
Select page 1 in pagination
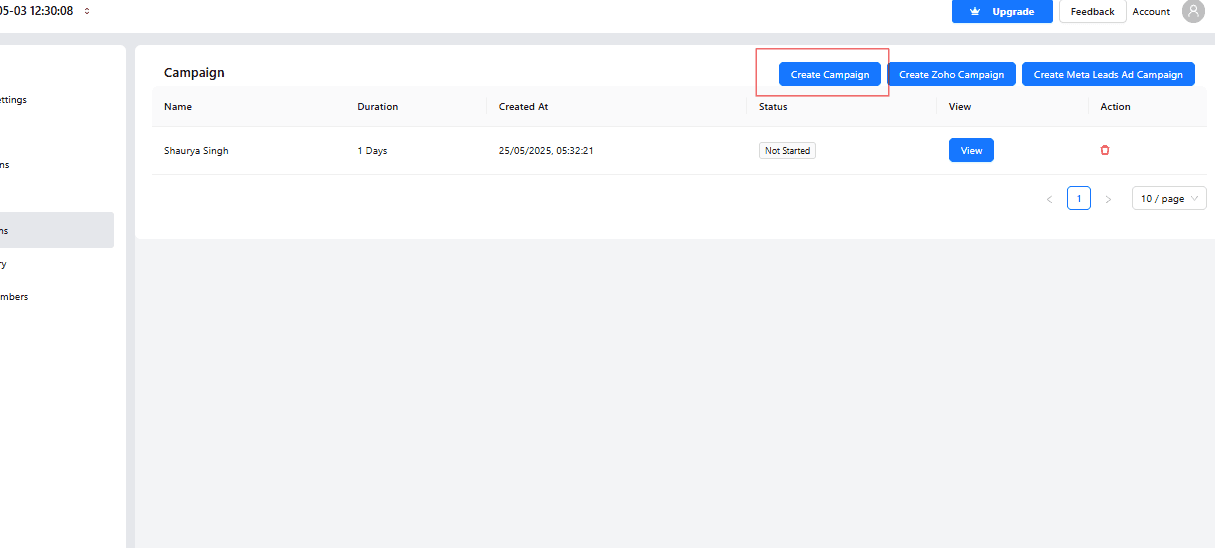point(1078,199)
